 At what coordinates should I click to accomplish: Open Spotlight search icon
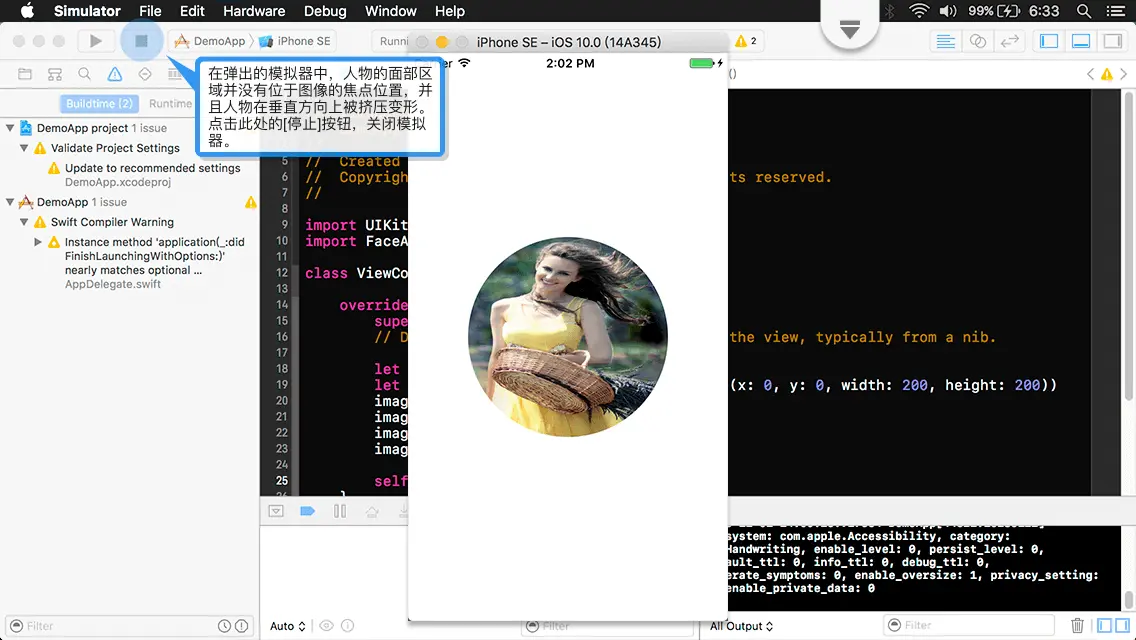click(1084, 11)
